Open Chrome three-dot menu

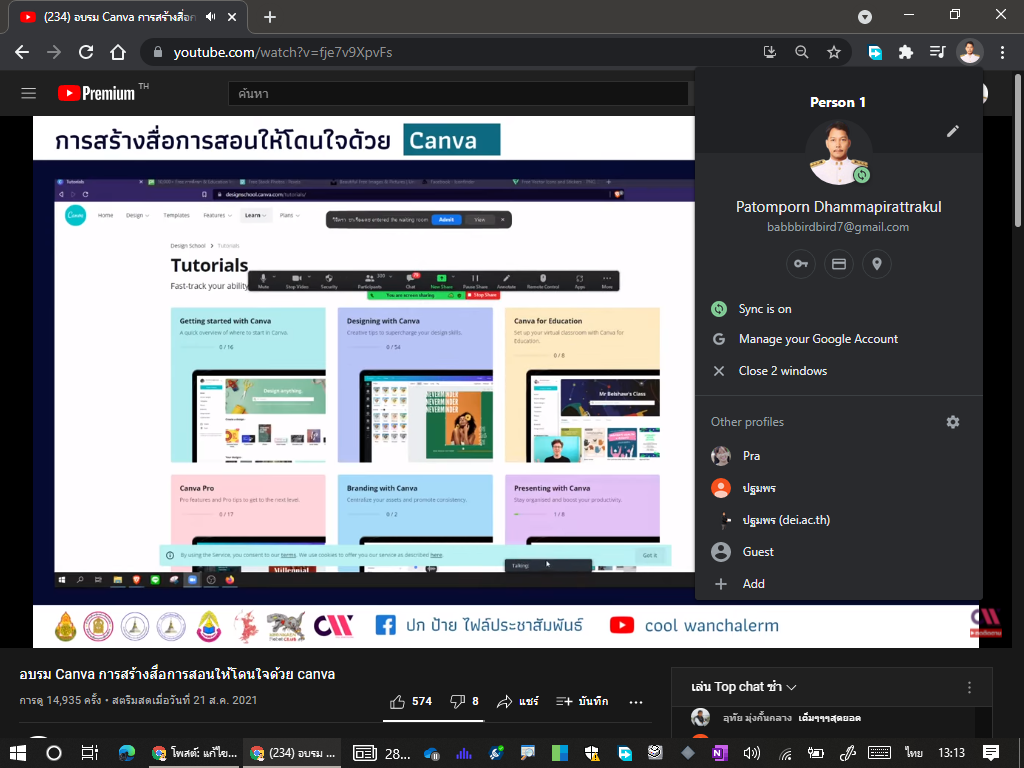coord(1002,52)
